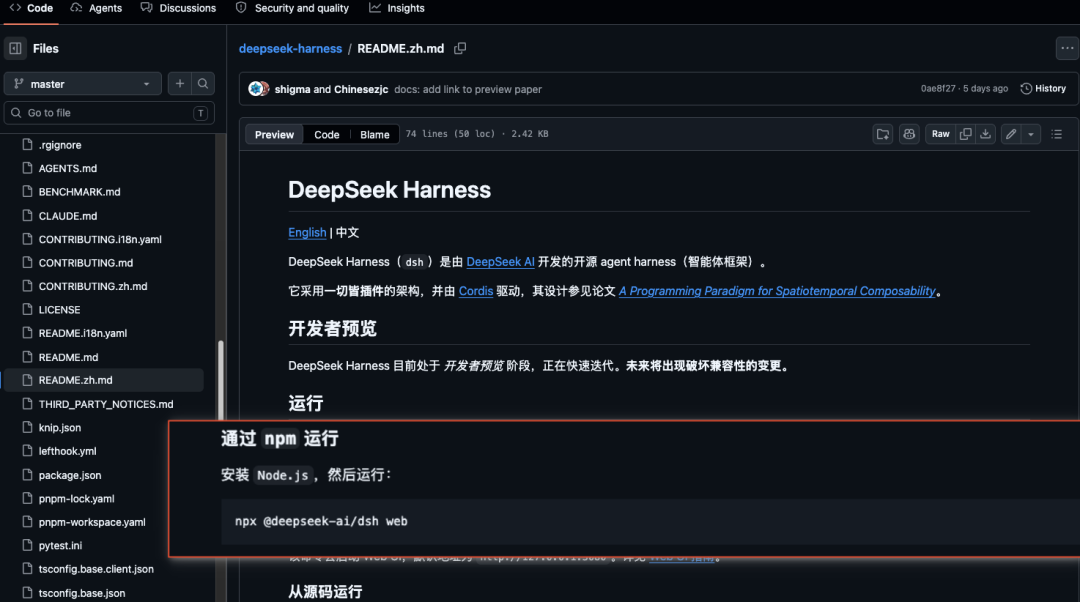The height and width of the screenshot is (602, 1080).
Task: Open CONTRIBUTING.md file
Action: (85, 262)
